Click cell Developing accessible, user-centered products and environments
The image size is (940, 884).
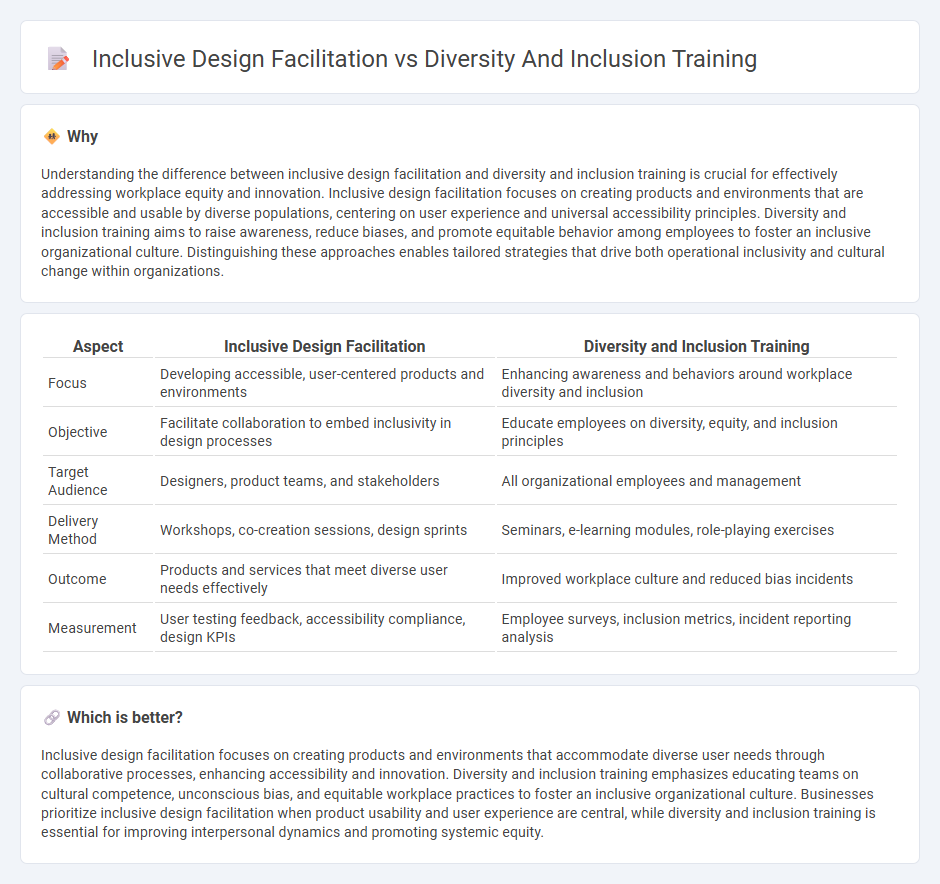pyautogui.click(x=325, y=383)
